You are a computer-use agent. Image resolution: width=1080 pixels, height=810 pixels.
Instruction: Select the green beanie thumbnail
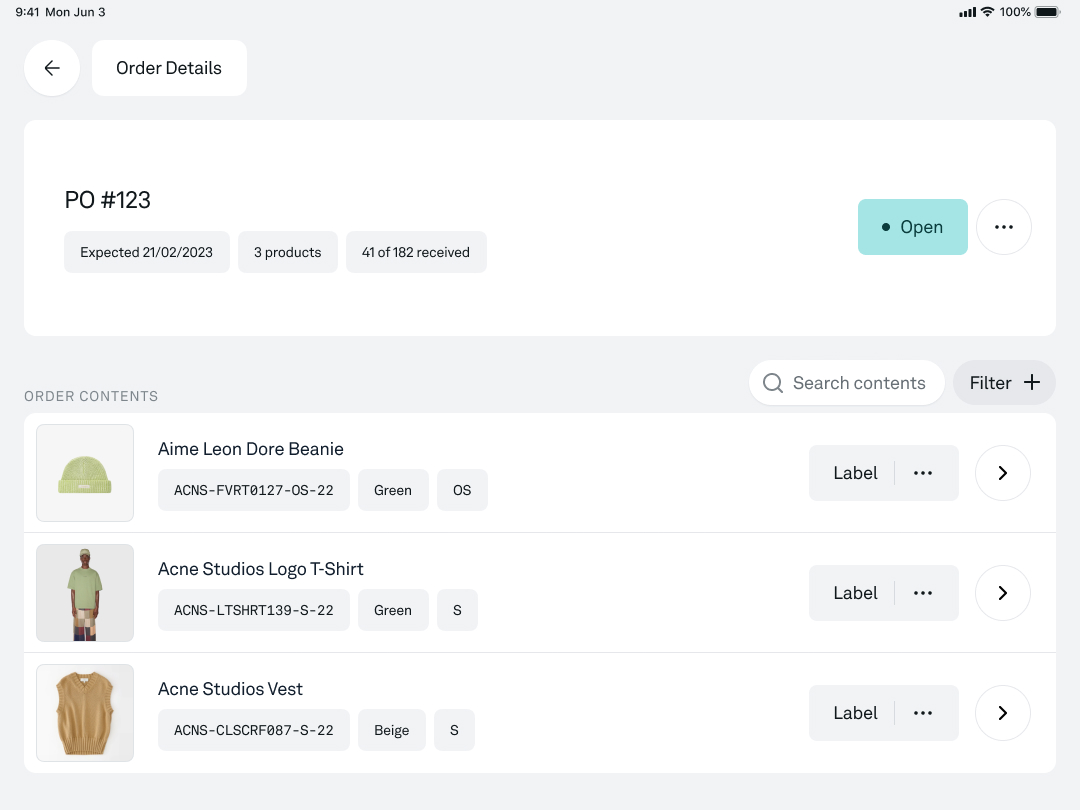click(x=85, y=472)
